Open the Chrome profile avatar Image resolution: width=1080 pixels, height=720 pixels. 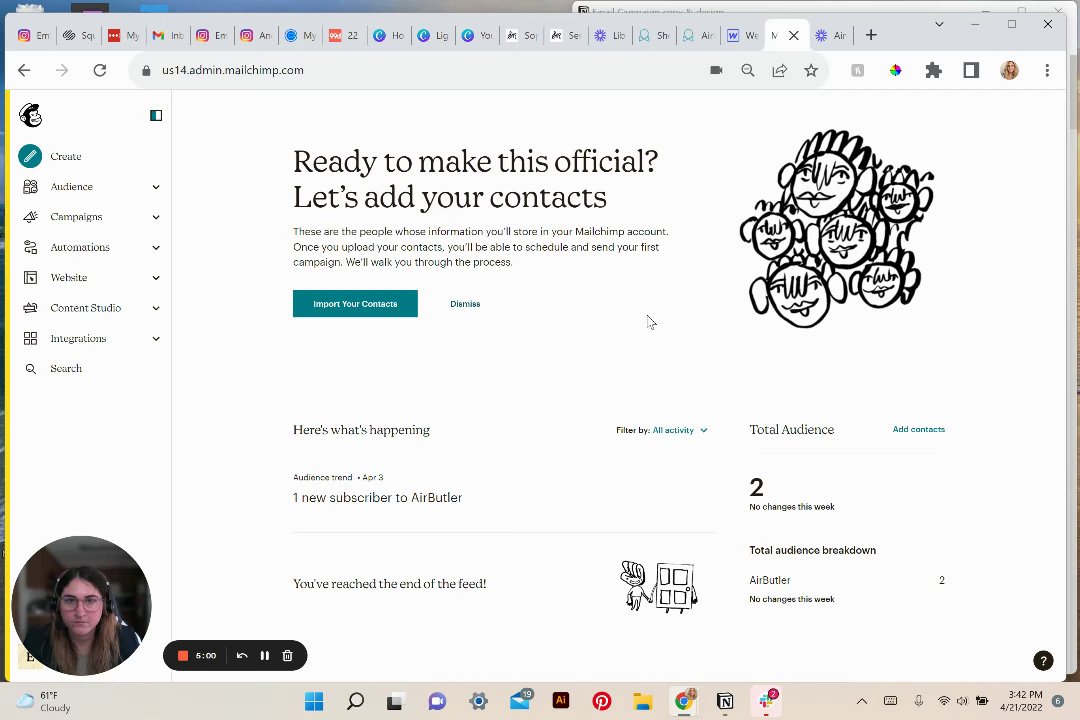coord(1009,70)
